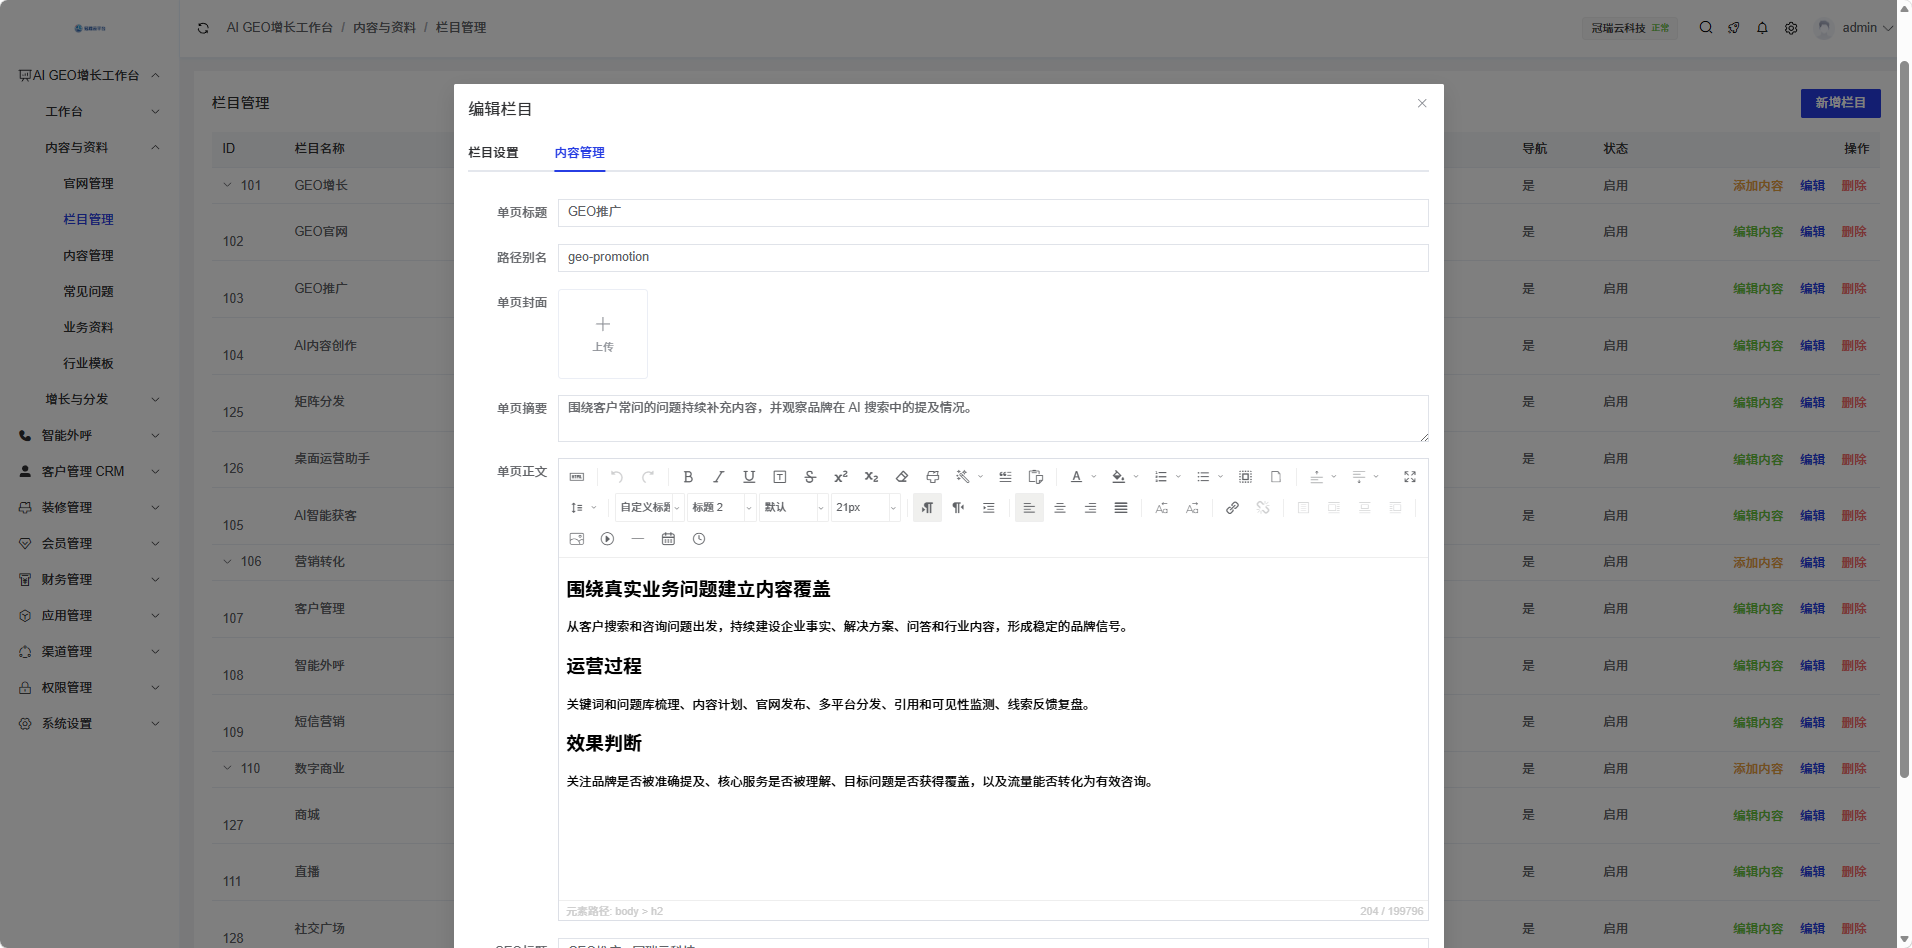The image size is (1912, 948).
Task: Click the 新增栏目 button
Action: click(x=1840, y=103)
